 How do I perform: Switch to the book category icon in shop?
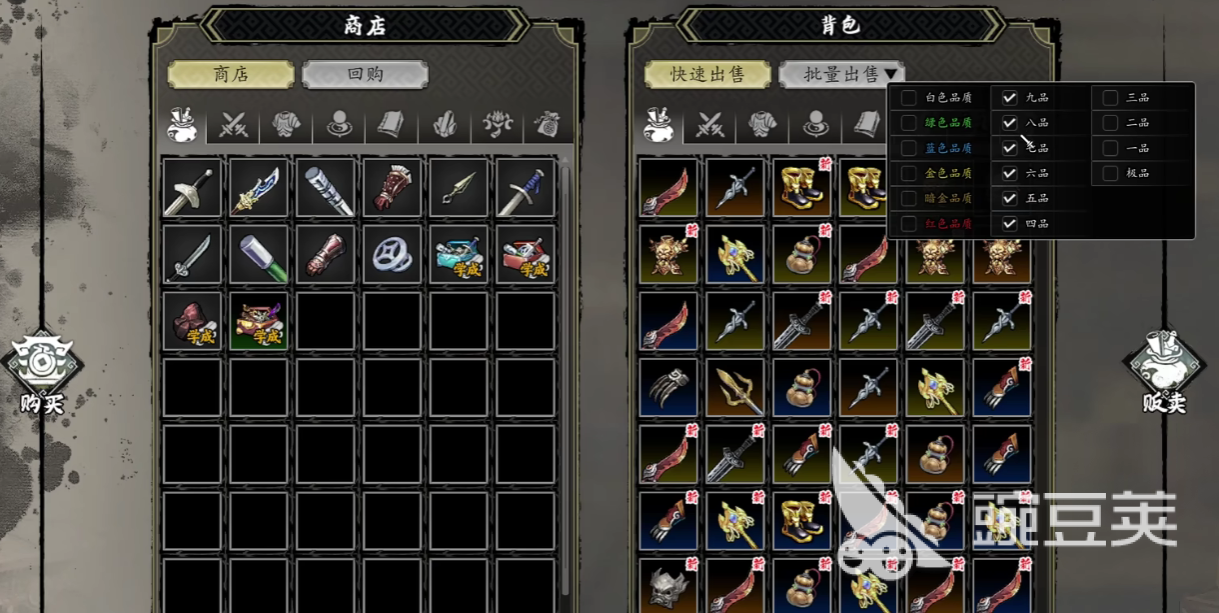click(390, 125)
